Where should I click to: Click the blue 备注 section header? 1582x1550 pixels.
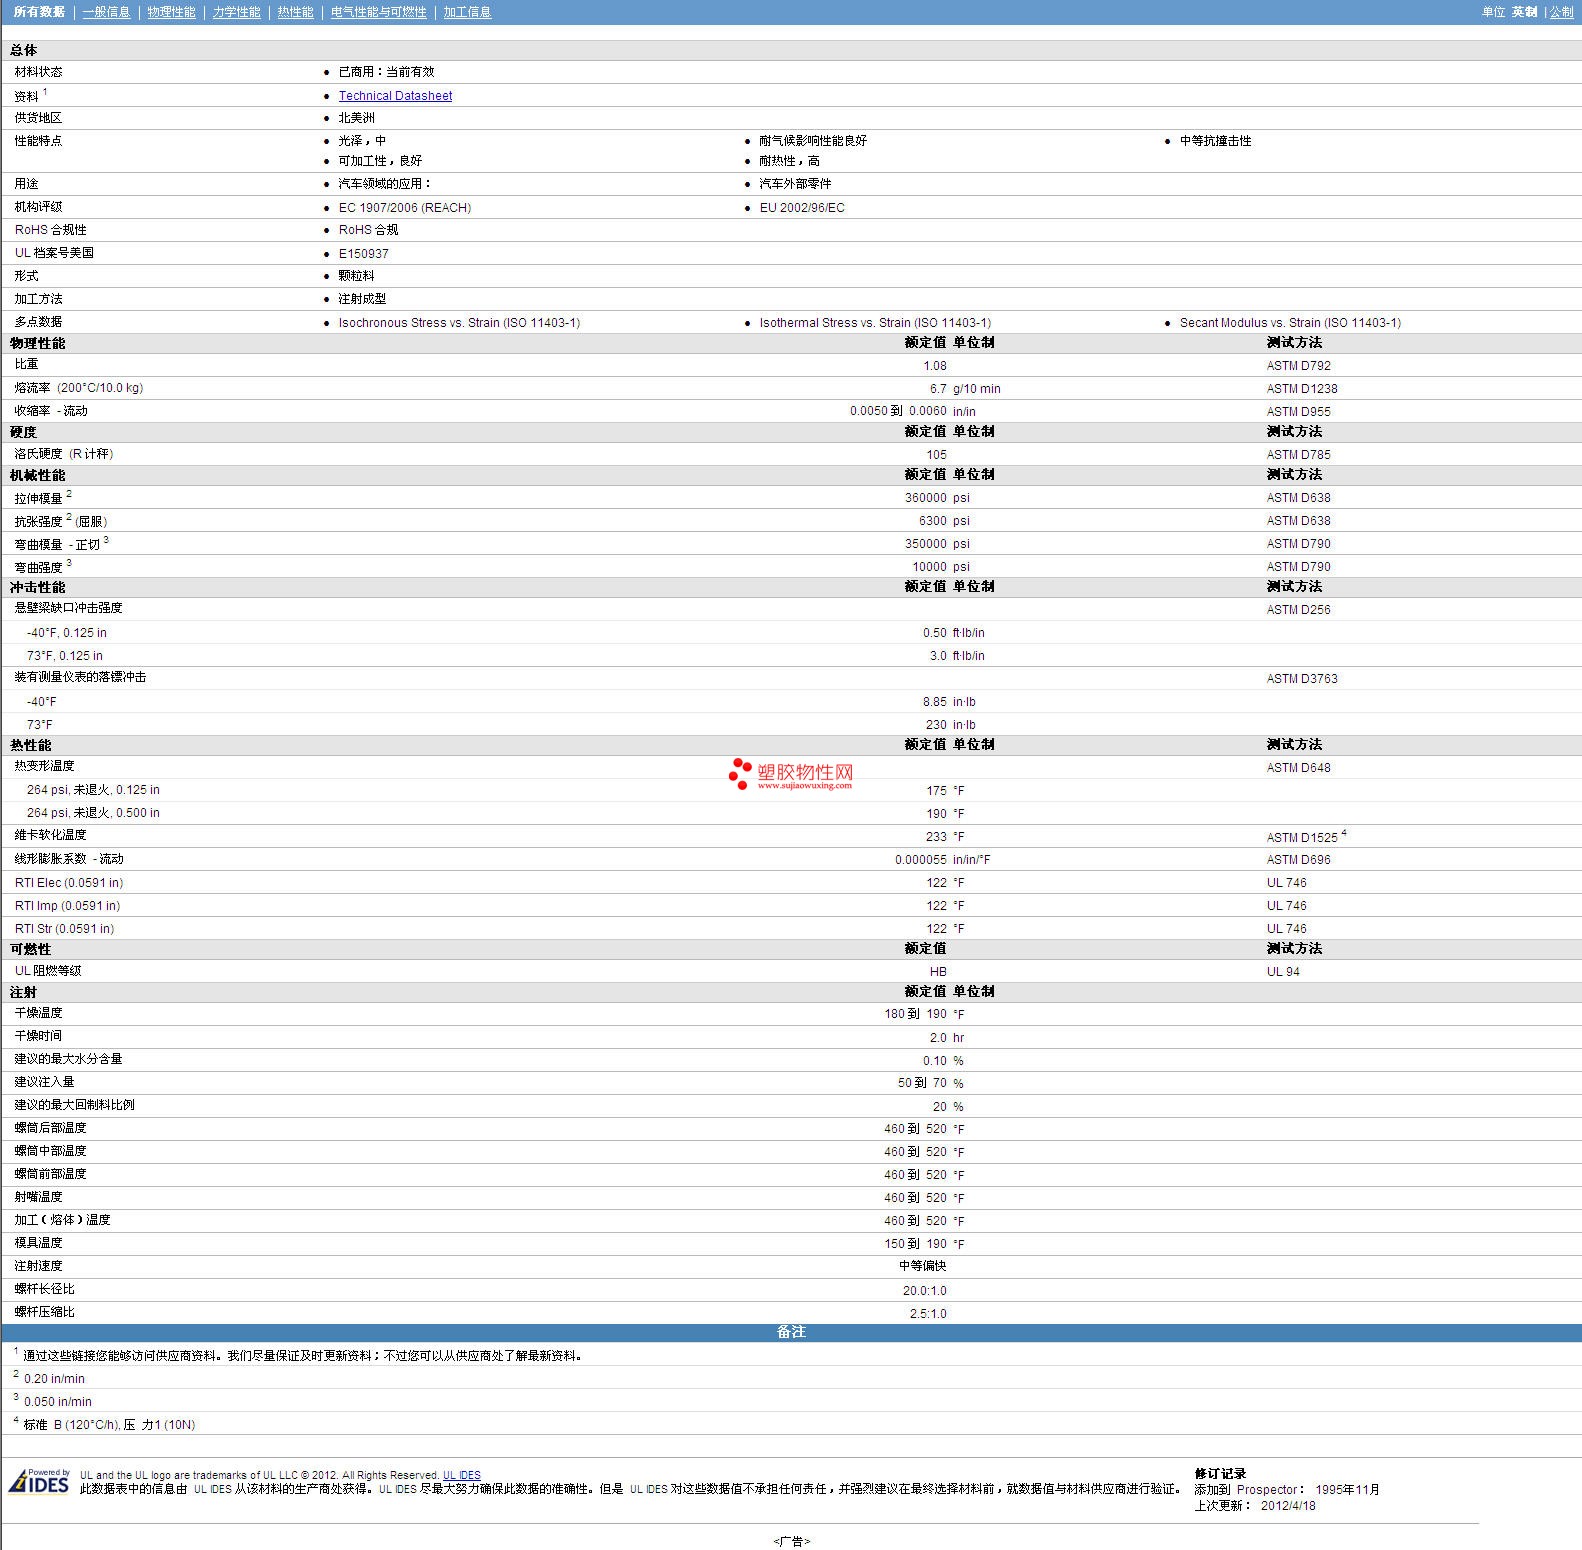point(791,1332)
